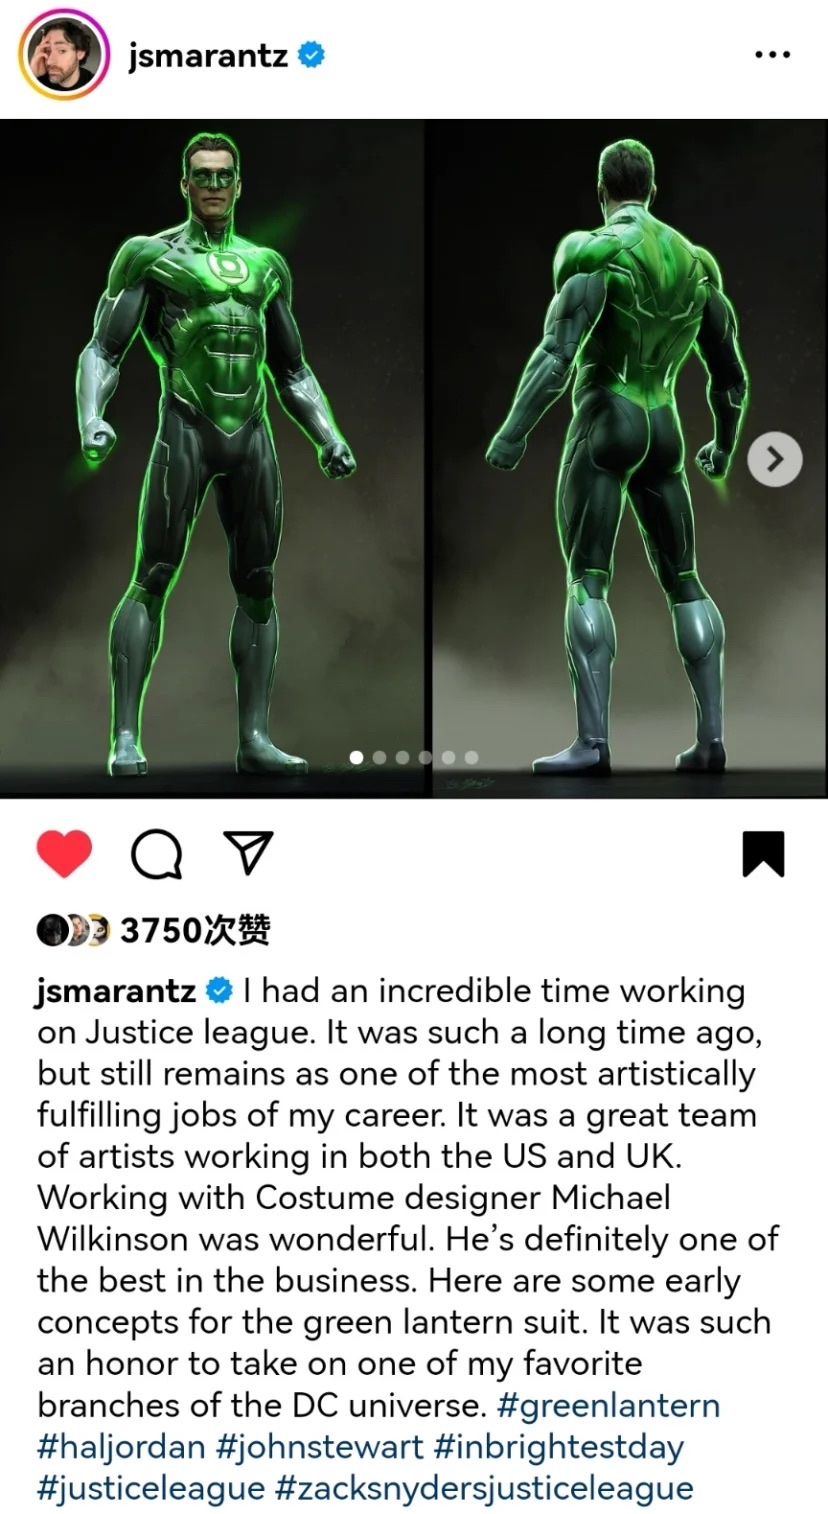Remove the saved bookmark on this post

pos(763,854)
